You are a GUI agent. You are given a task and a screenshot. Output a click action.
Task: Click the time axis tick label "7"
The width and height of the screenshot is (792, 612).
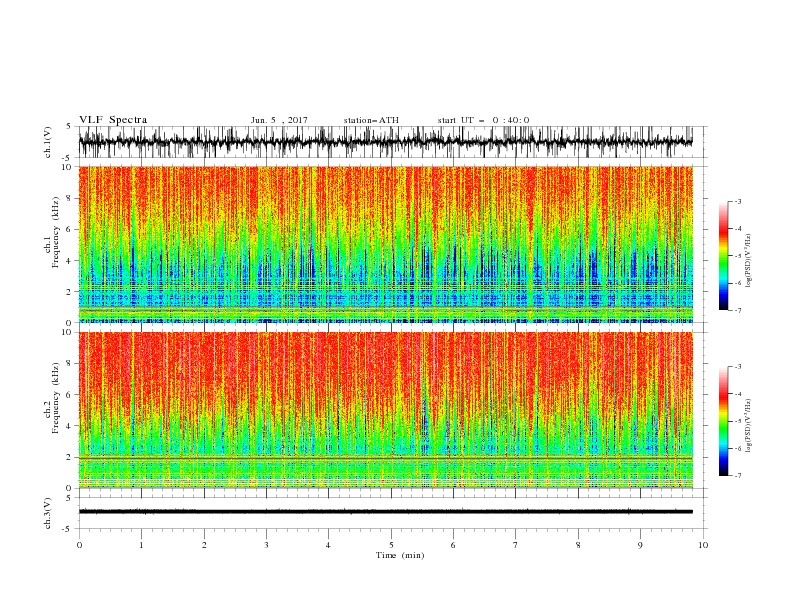(x=516, y=545)
